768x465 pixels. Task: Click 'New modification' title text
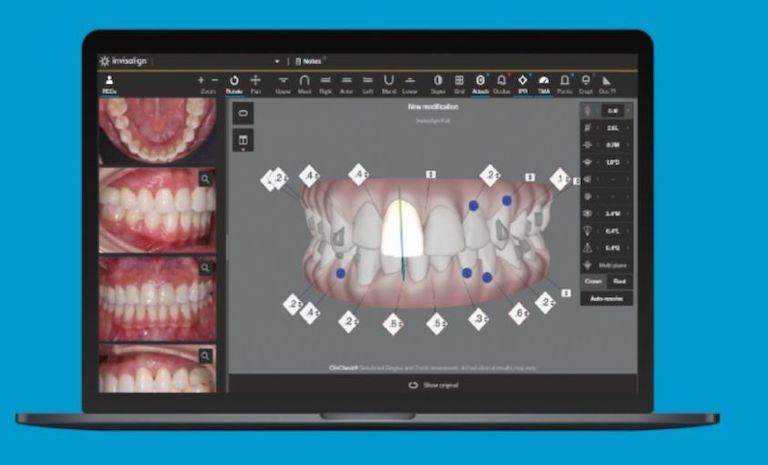(x=433, y=106)
